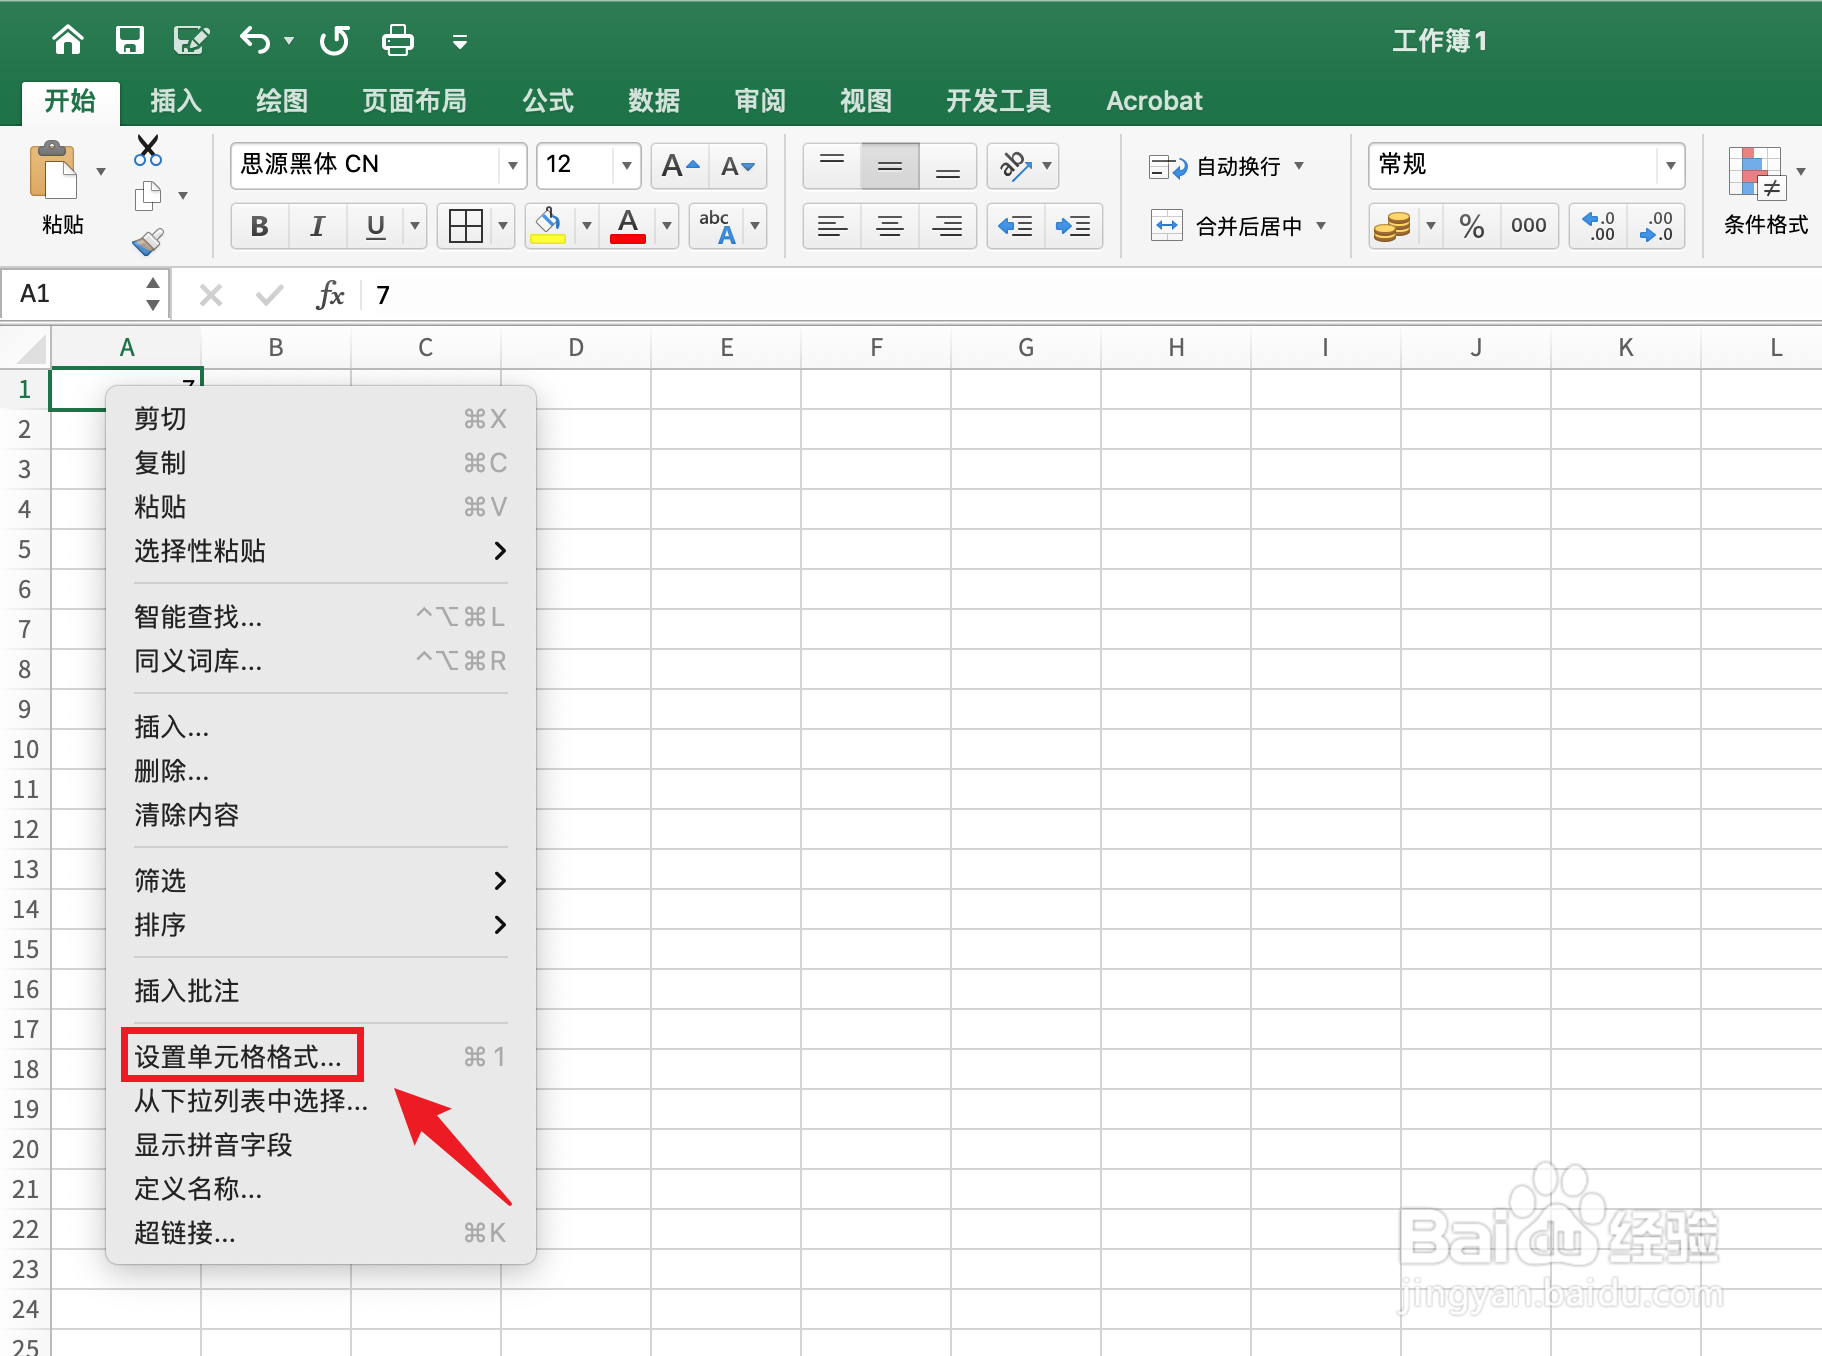This screenshot has width=1822, height=1356.
Task: Click the currency coins icon
Action: coord(1393,226)
